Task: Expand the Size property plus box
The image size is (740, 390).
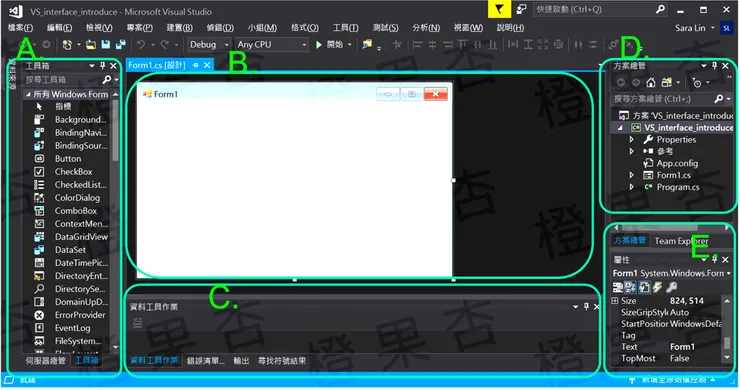Action: click(x=614, y=300)
